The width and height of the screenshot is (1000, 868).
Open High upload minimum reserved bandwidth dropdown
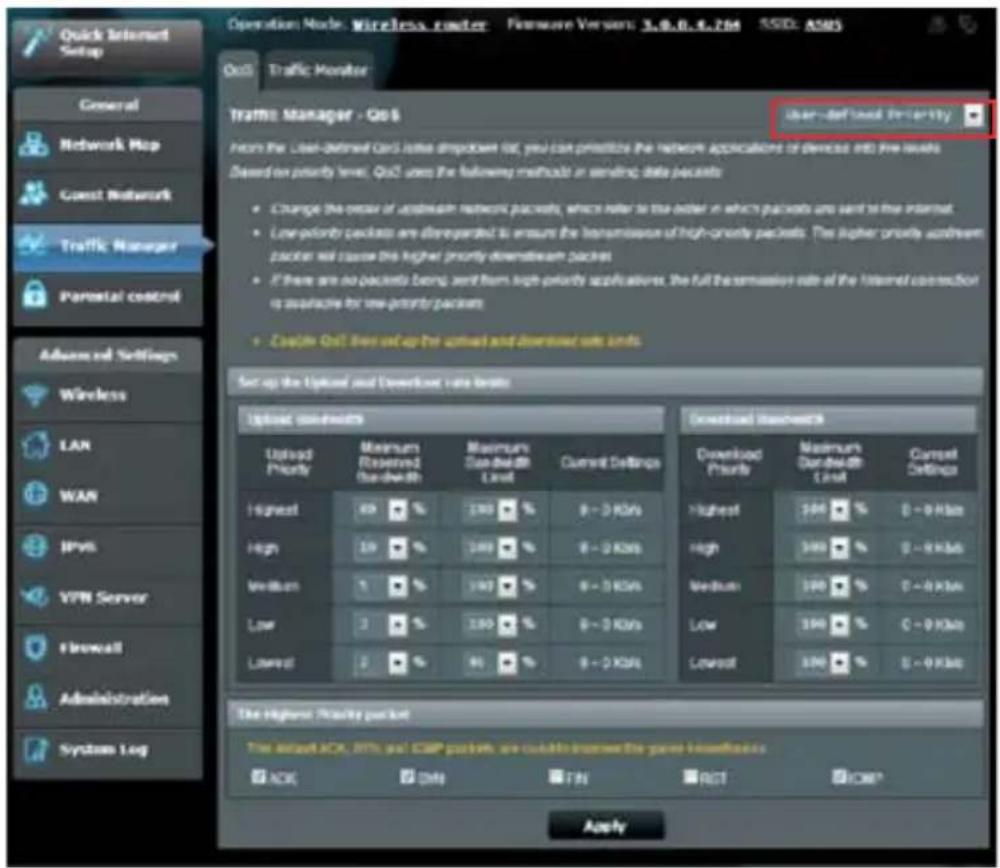click(380, 548)
